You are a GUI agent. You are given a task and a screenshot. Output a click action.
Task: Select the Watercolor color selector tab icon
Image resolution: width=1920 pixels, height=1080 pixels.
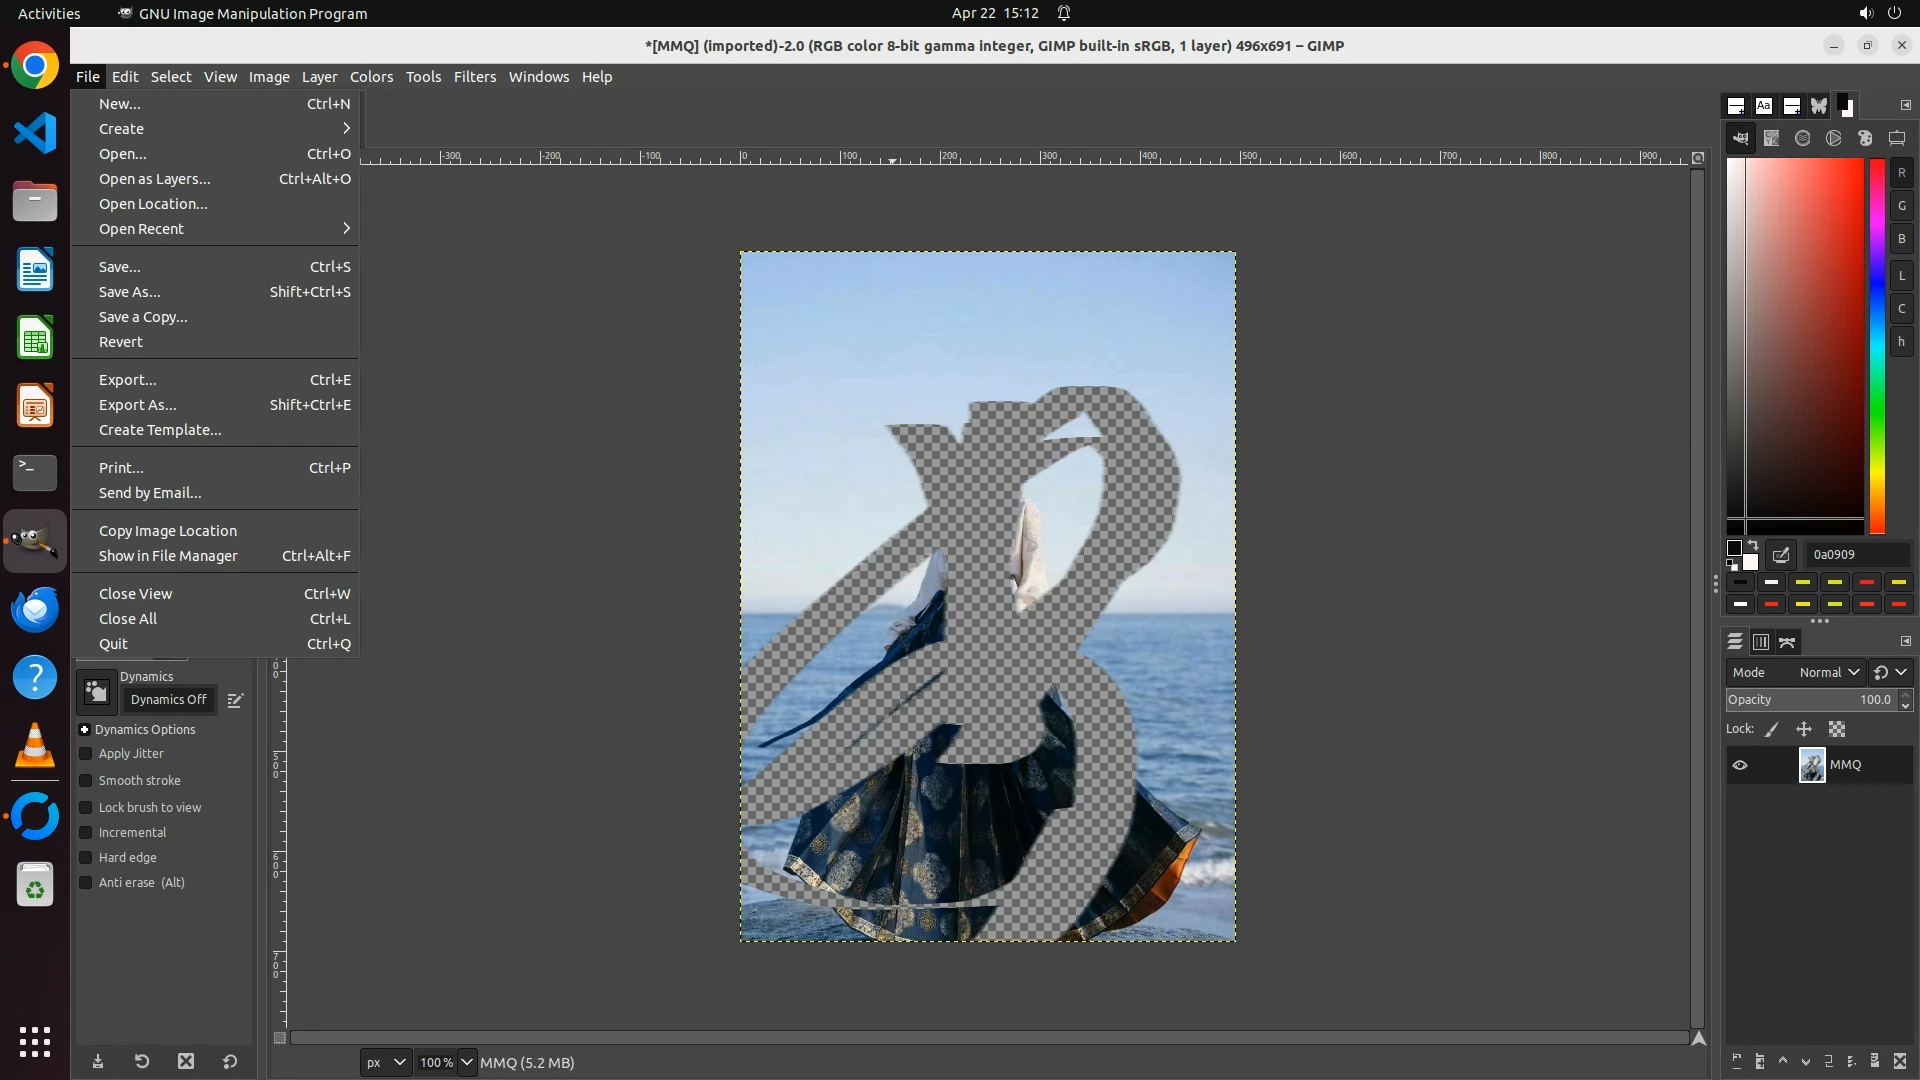(x=1803, y=139)
